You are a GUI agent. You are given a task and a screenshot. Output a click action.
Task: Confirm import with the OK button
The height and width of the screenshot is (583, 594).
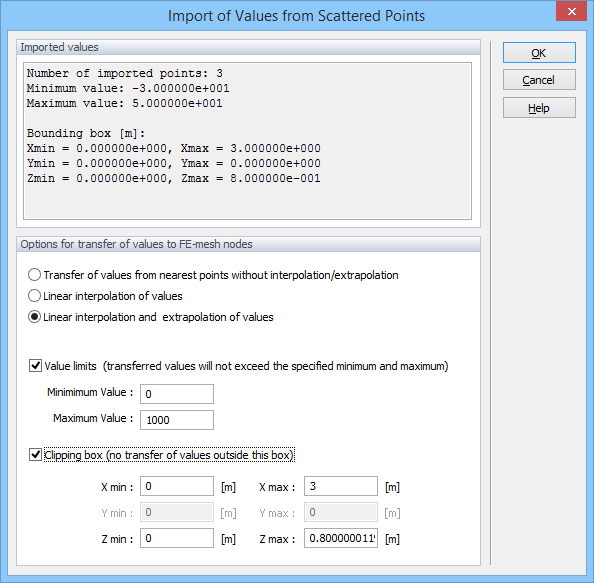[539, 53]
